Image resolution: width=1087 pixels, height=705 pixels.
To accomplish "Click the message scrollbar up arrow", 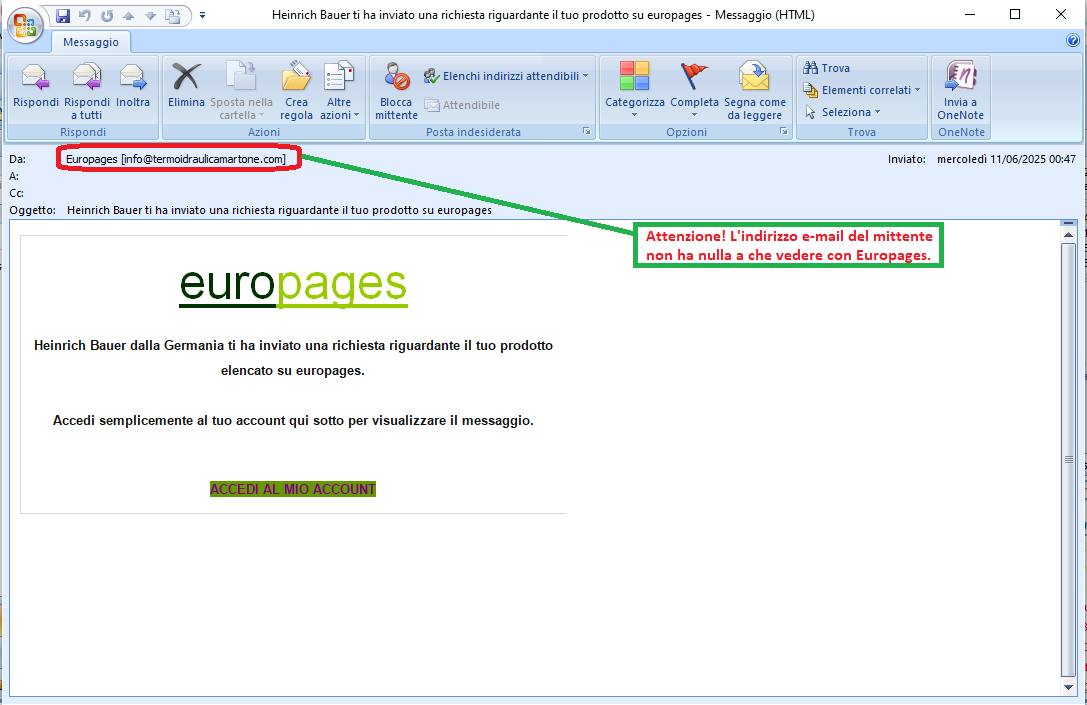I will [x=1068, y=235].
